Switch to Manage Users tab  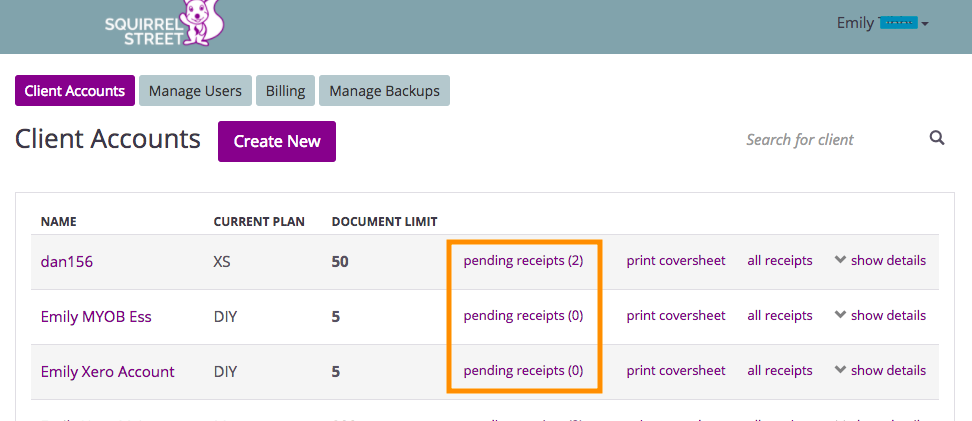pos(195,91)
